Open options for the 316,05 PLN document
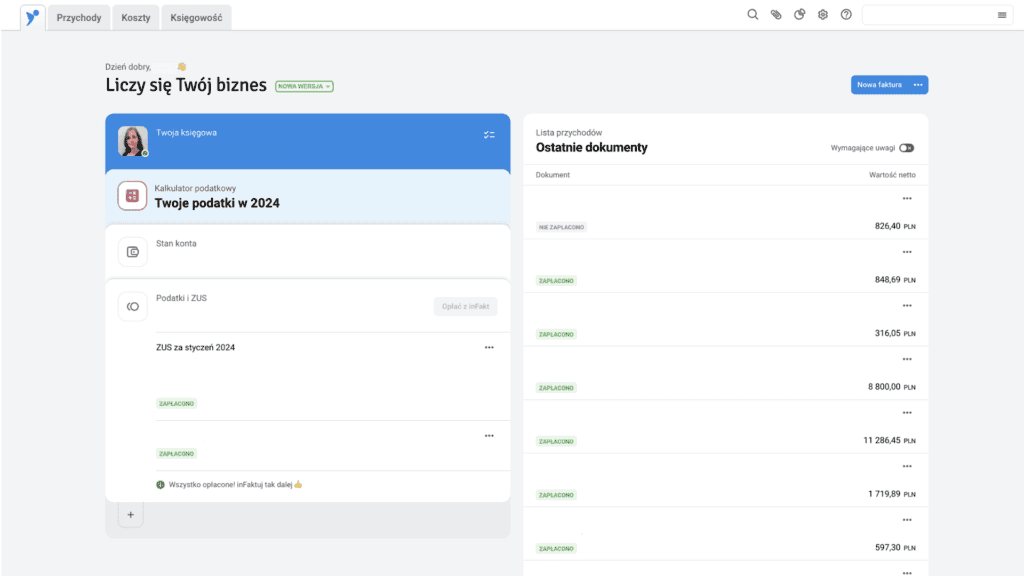This screenshot has width=1024, height=576. (907, 306)
